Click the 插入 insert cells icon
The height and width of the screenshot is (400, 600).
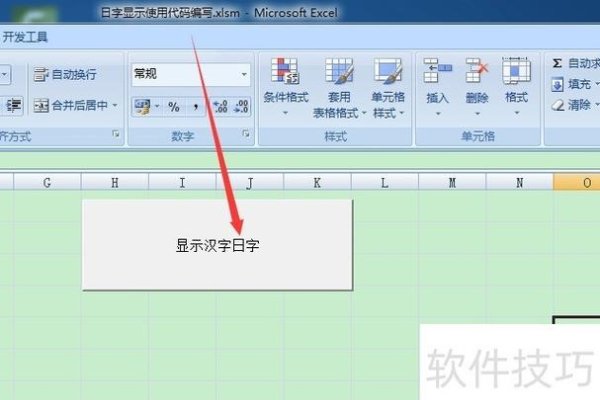coord(437,71)
